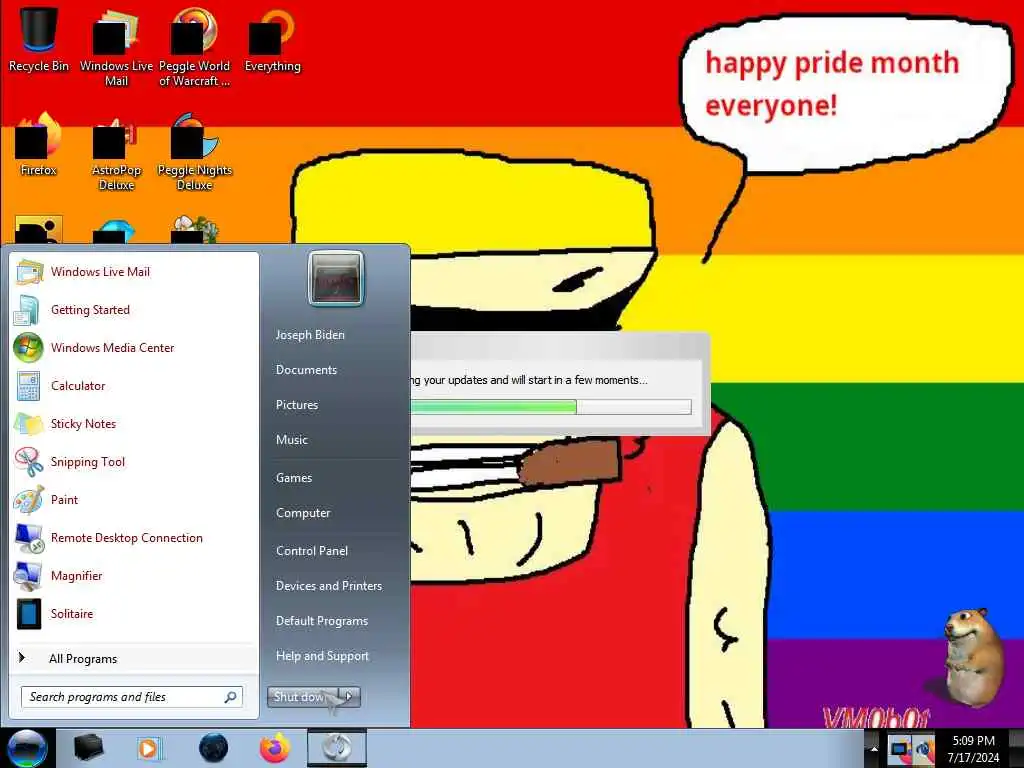Open Games from the Start menu

(294, 478)
